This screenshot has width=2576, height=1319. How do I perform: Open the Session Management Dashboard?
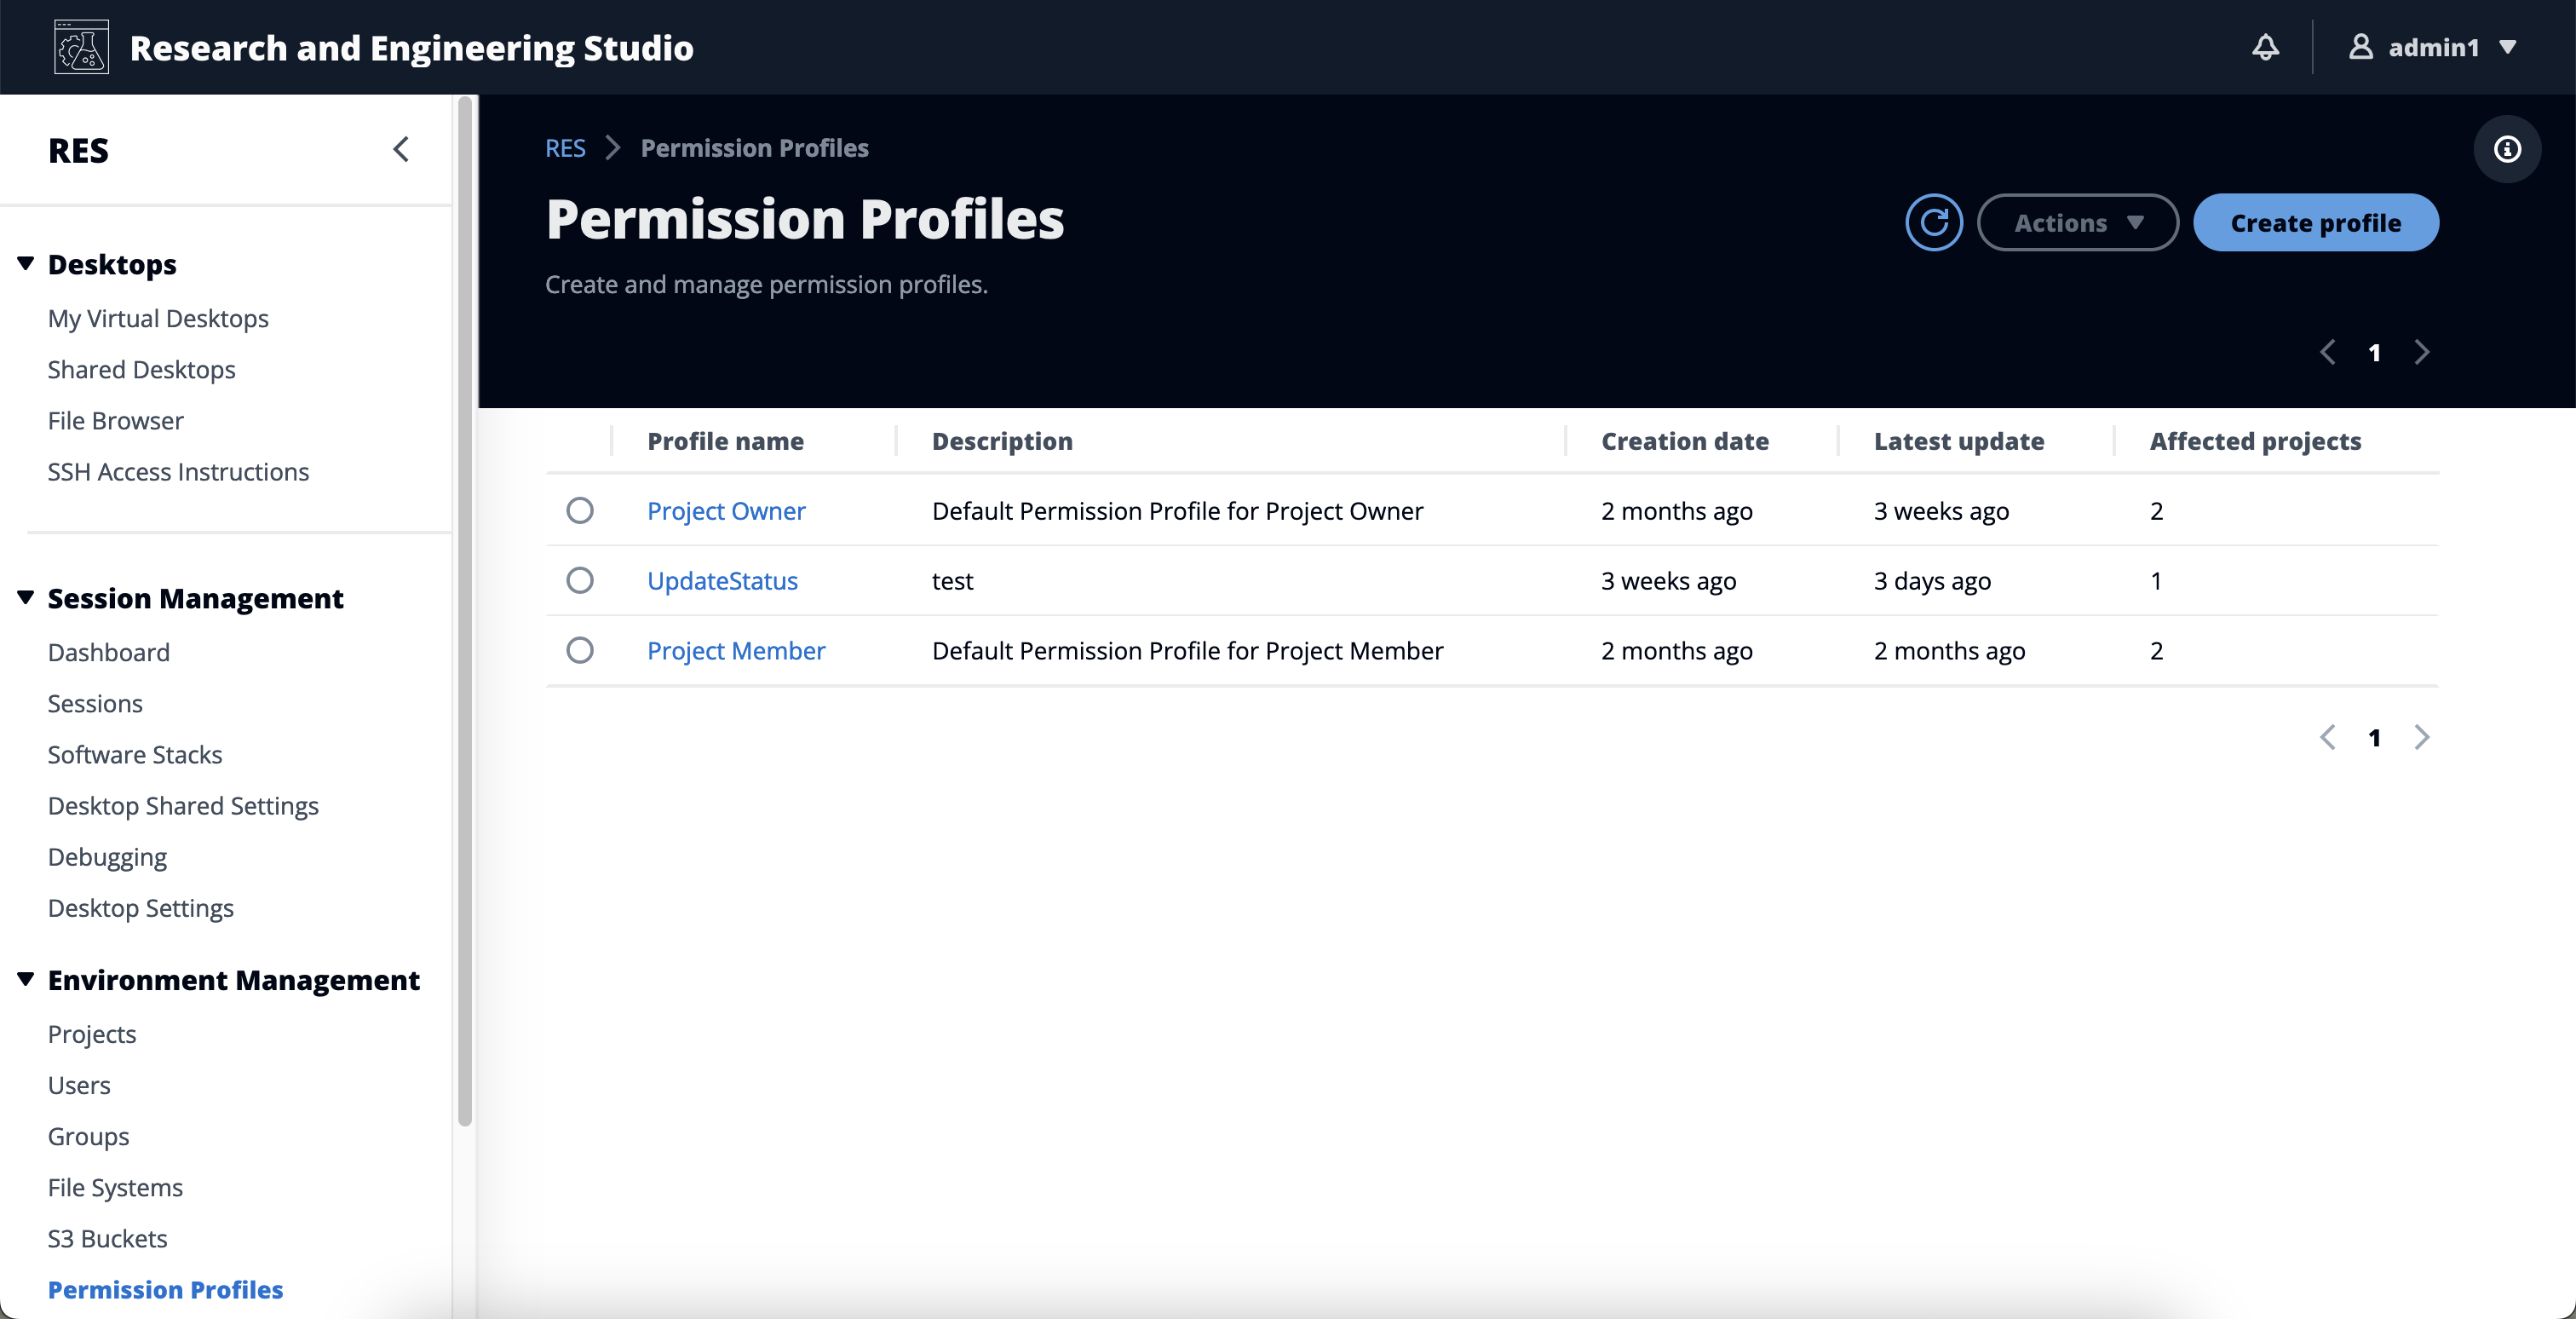coord(109,652)
